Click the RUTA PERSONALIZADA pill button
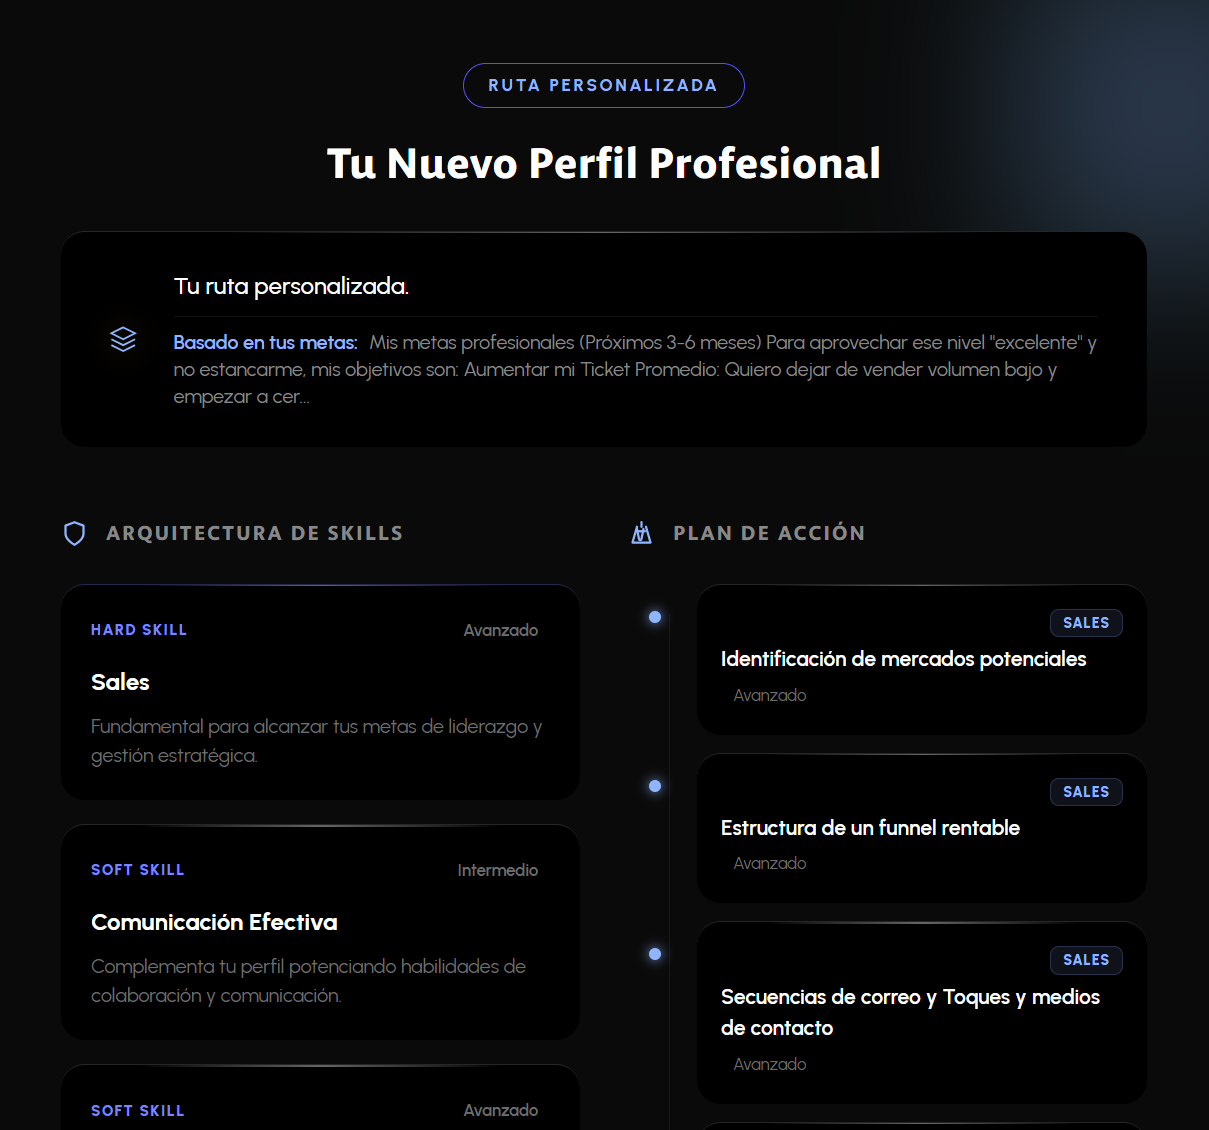The height and width of the screenshot is (1130, 1209). [x=603, y=85]
